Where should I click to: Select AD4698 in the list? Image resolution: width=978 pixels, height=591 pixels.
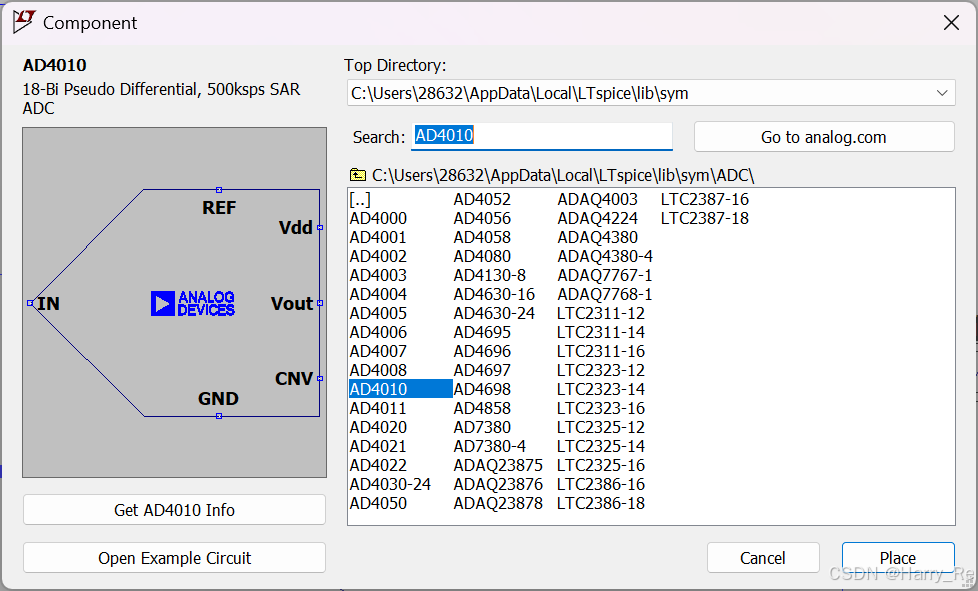coord(482,390)
